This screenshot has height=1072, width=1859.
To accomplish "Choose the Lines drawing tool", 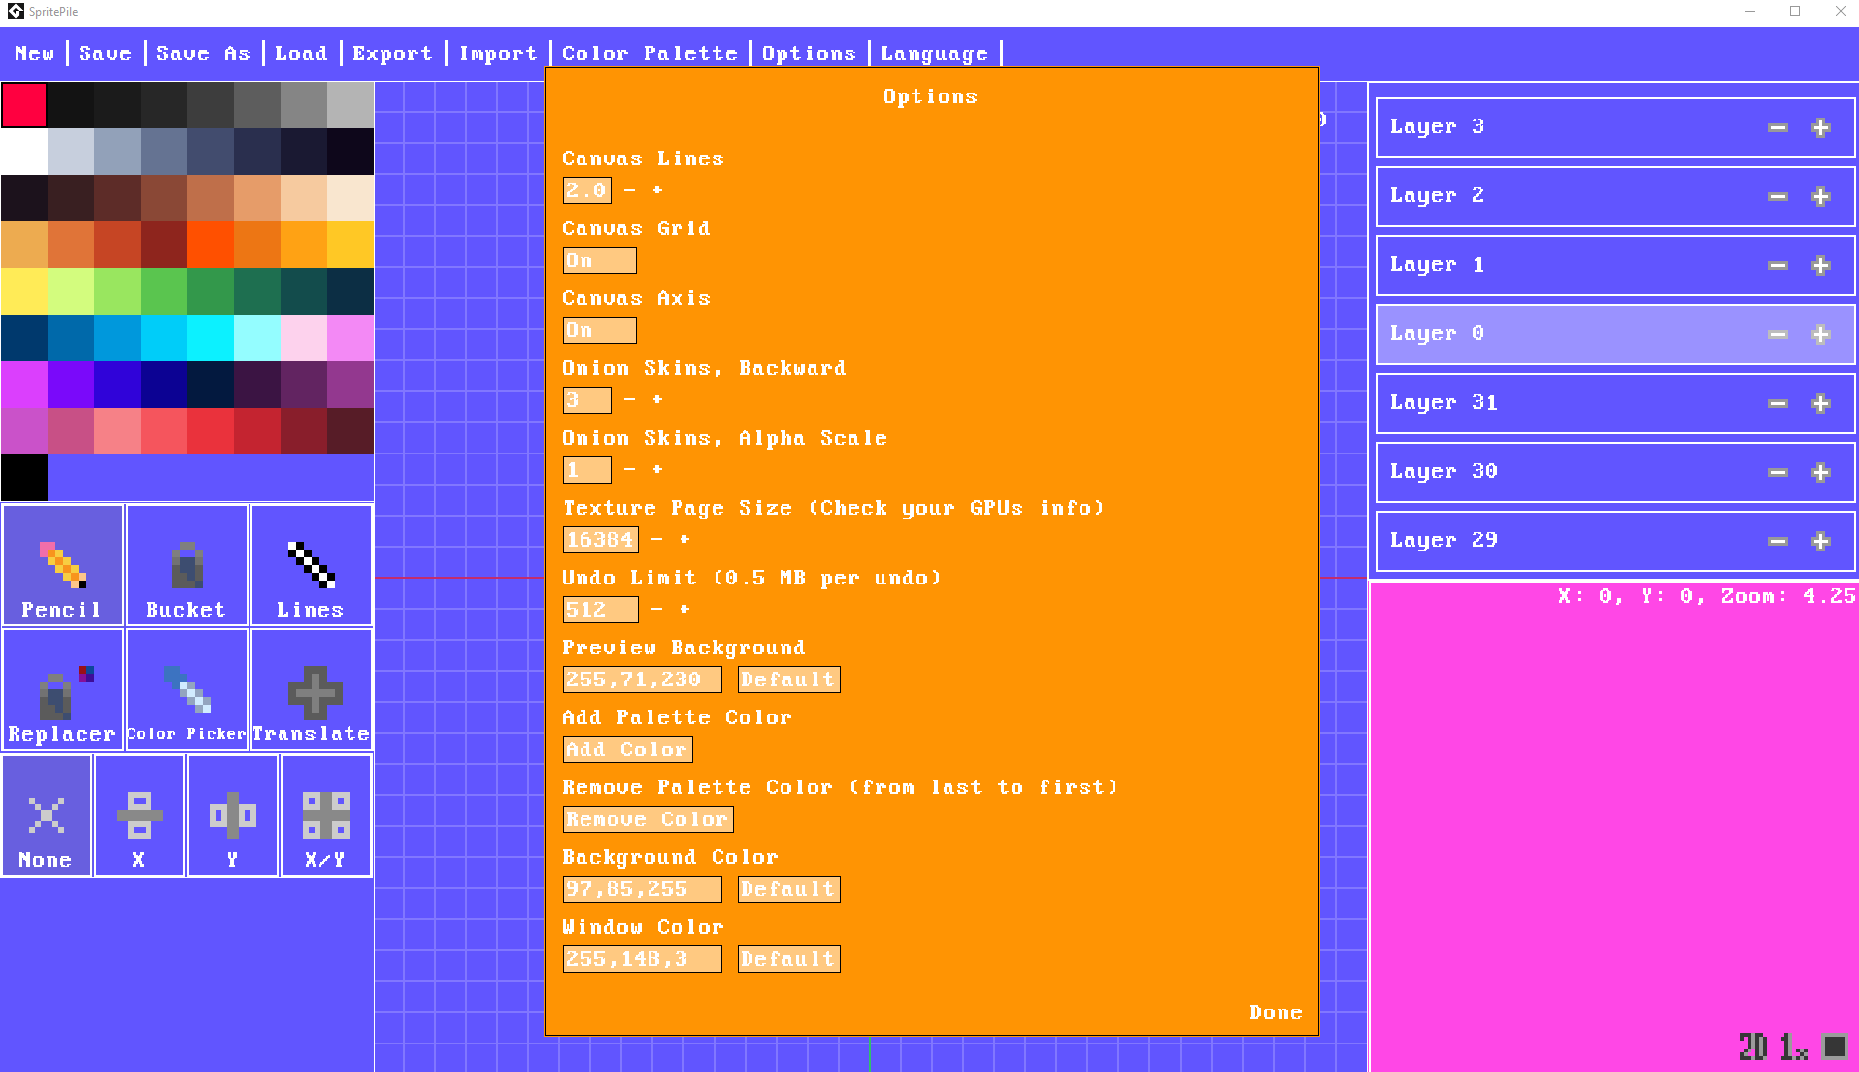I will tap(311, 565).
